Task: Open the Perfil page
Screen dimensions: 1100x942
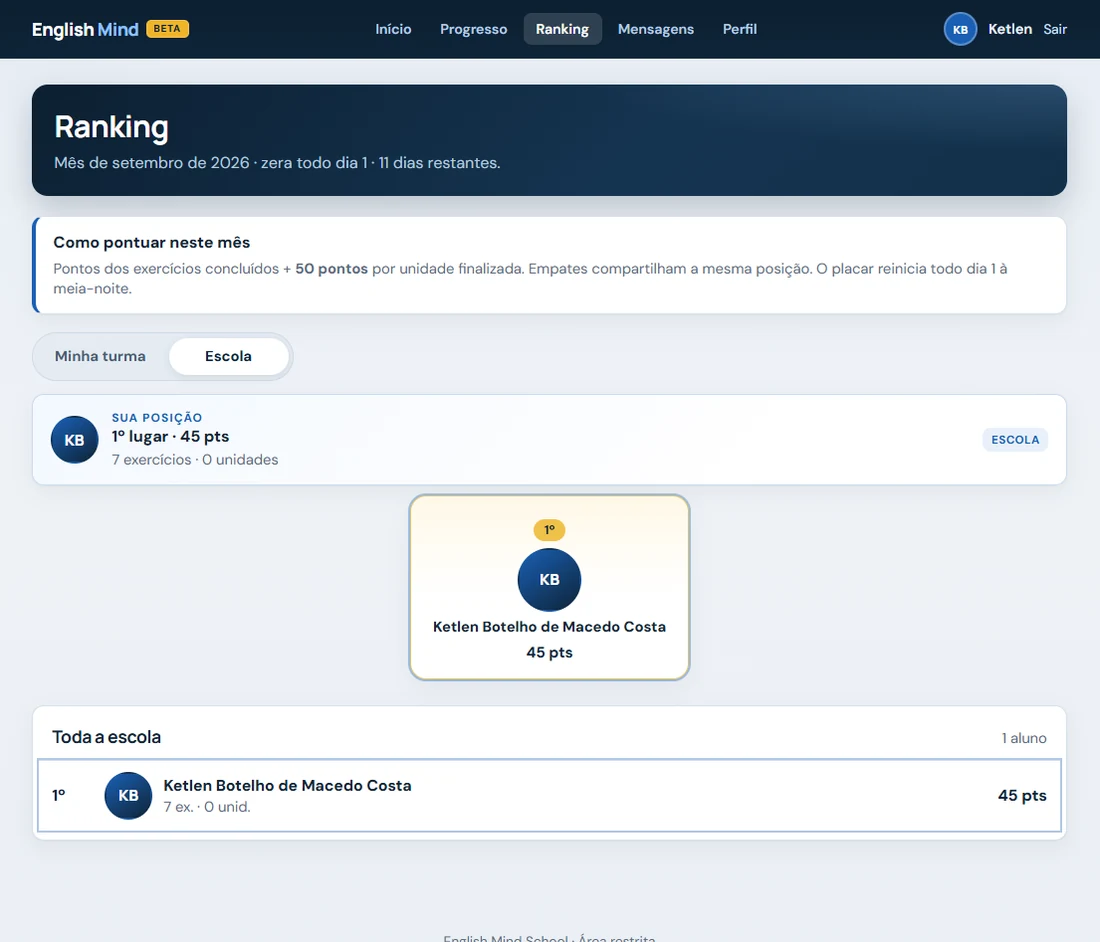Action: [740, 29]
